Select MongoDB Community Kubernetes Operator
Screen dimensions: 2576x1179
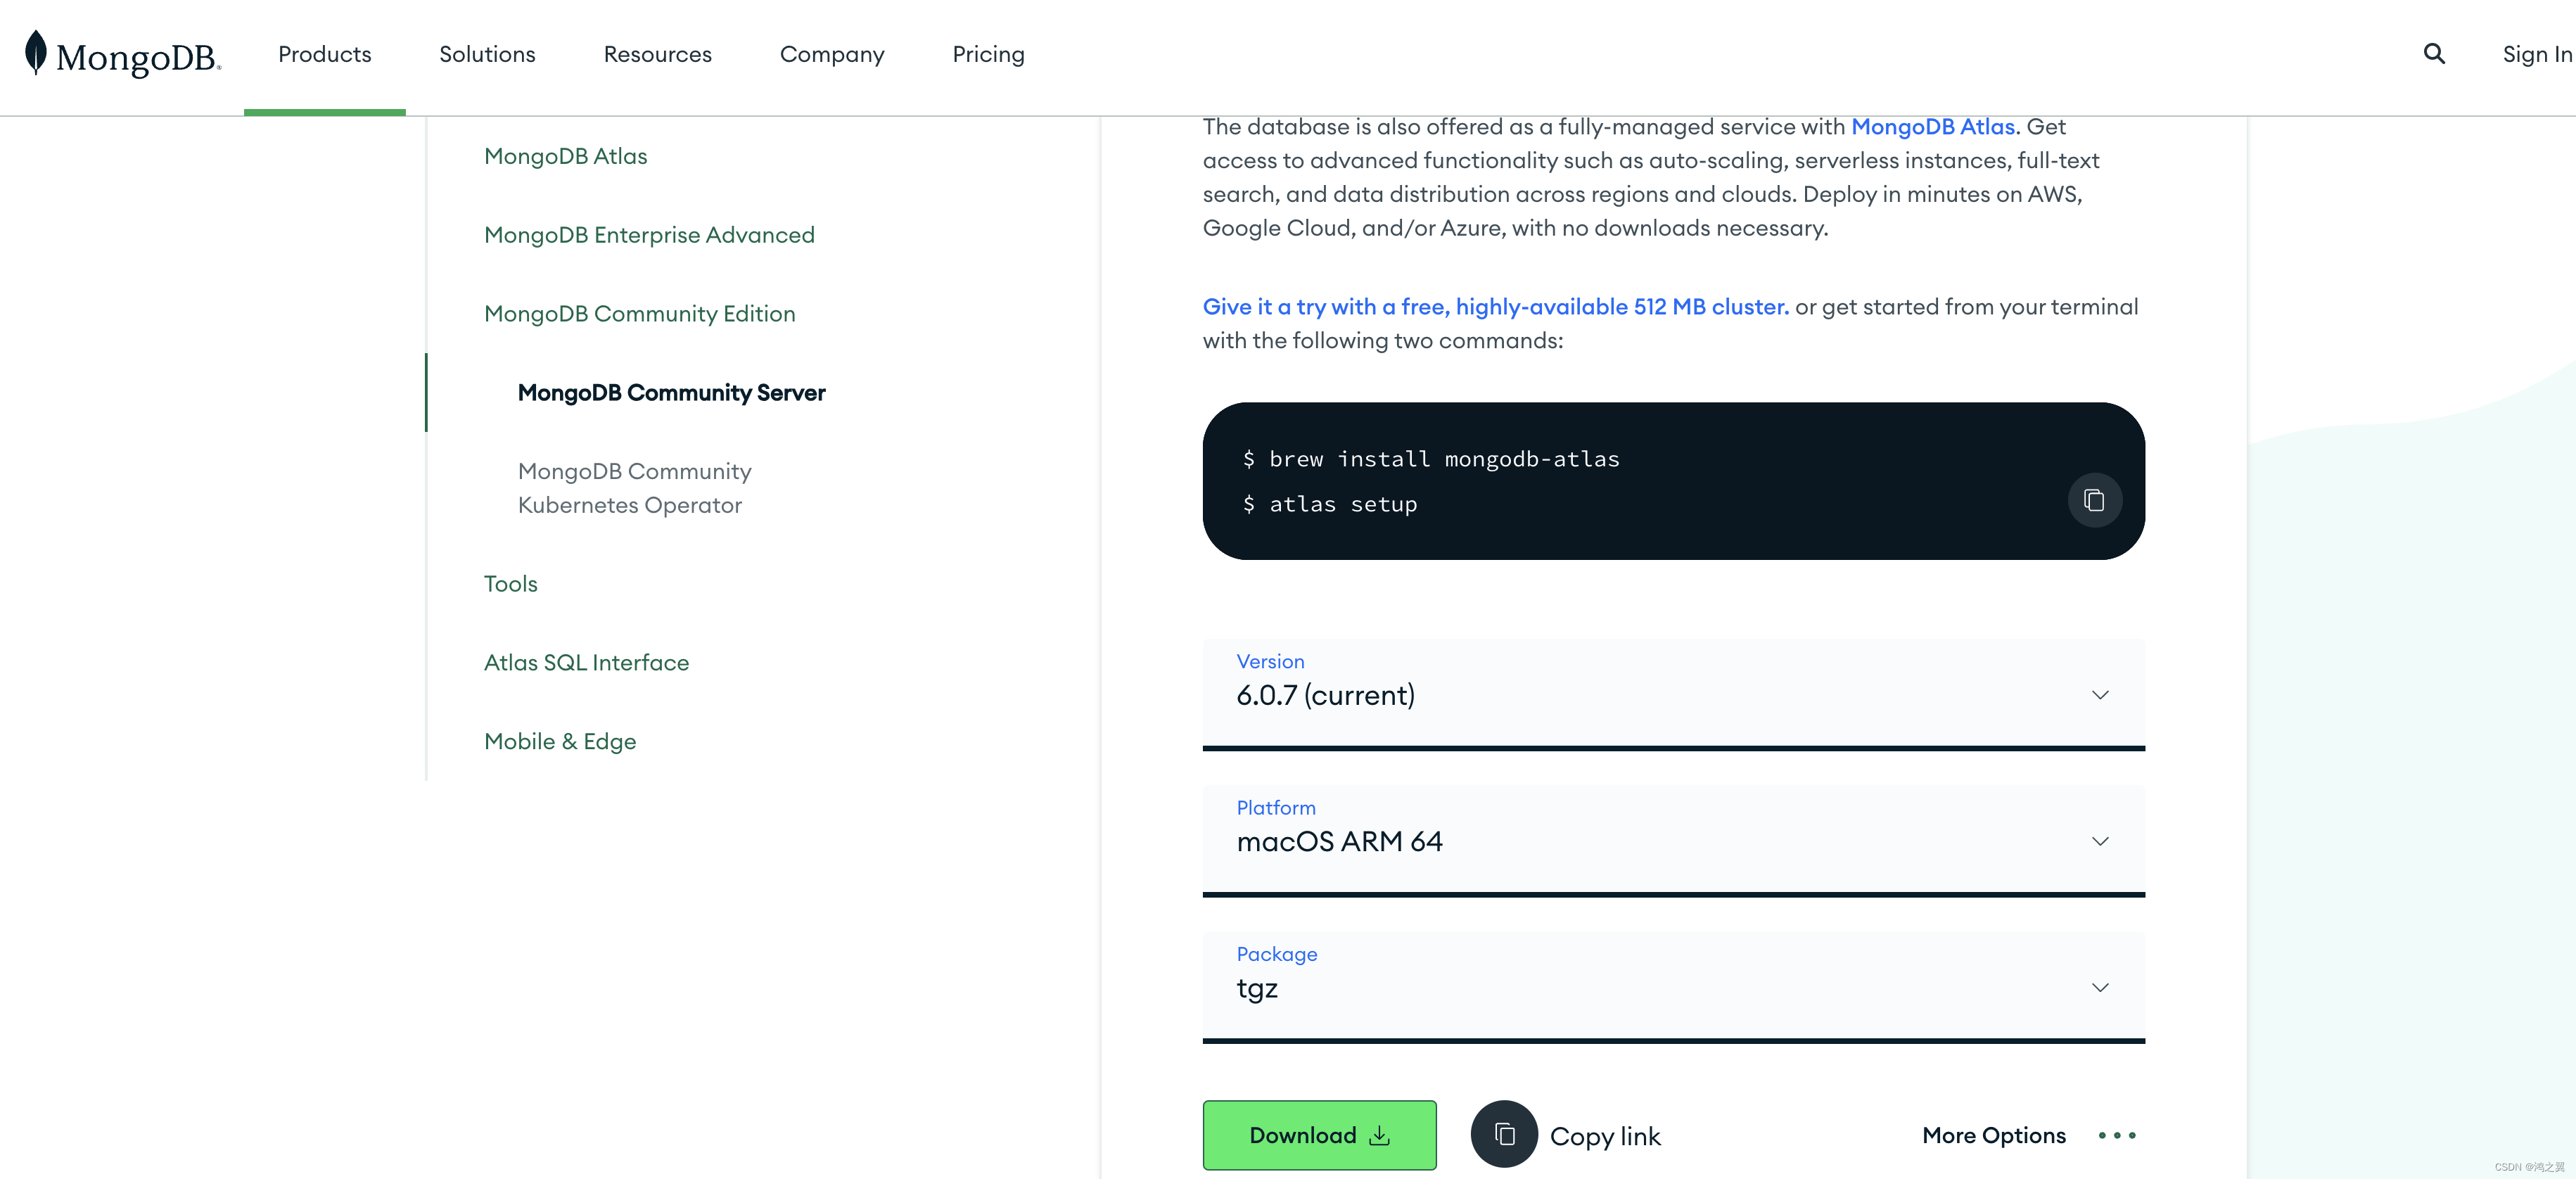(634, 488)
